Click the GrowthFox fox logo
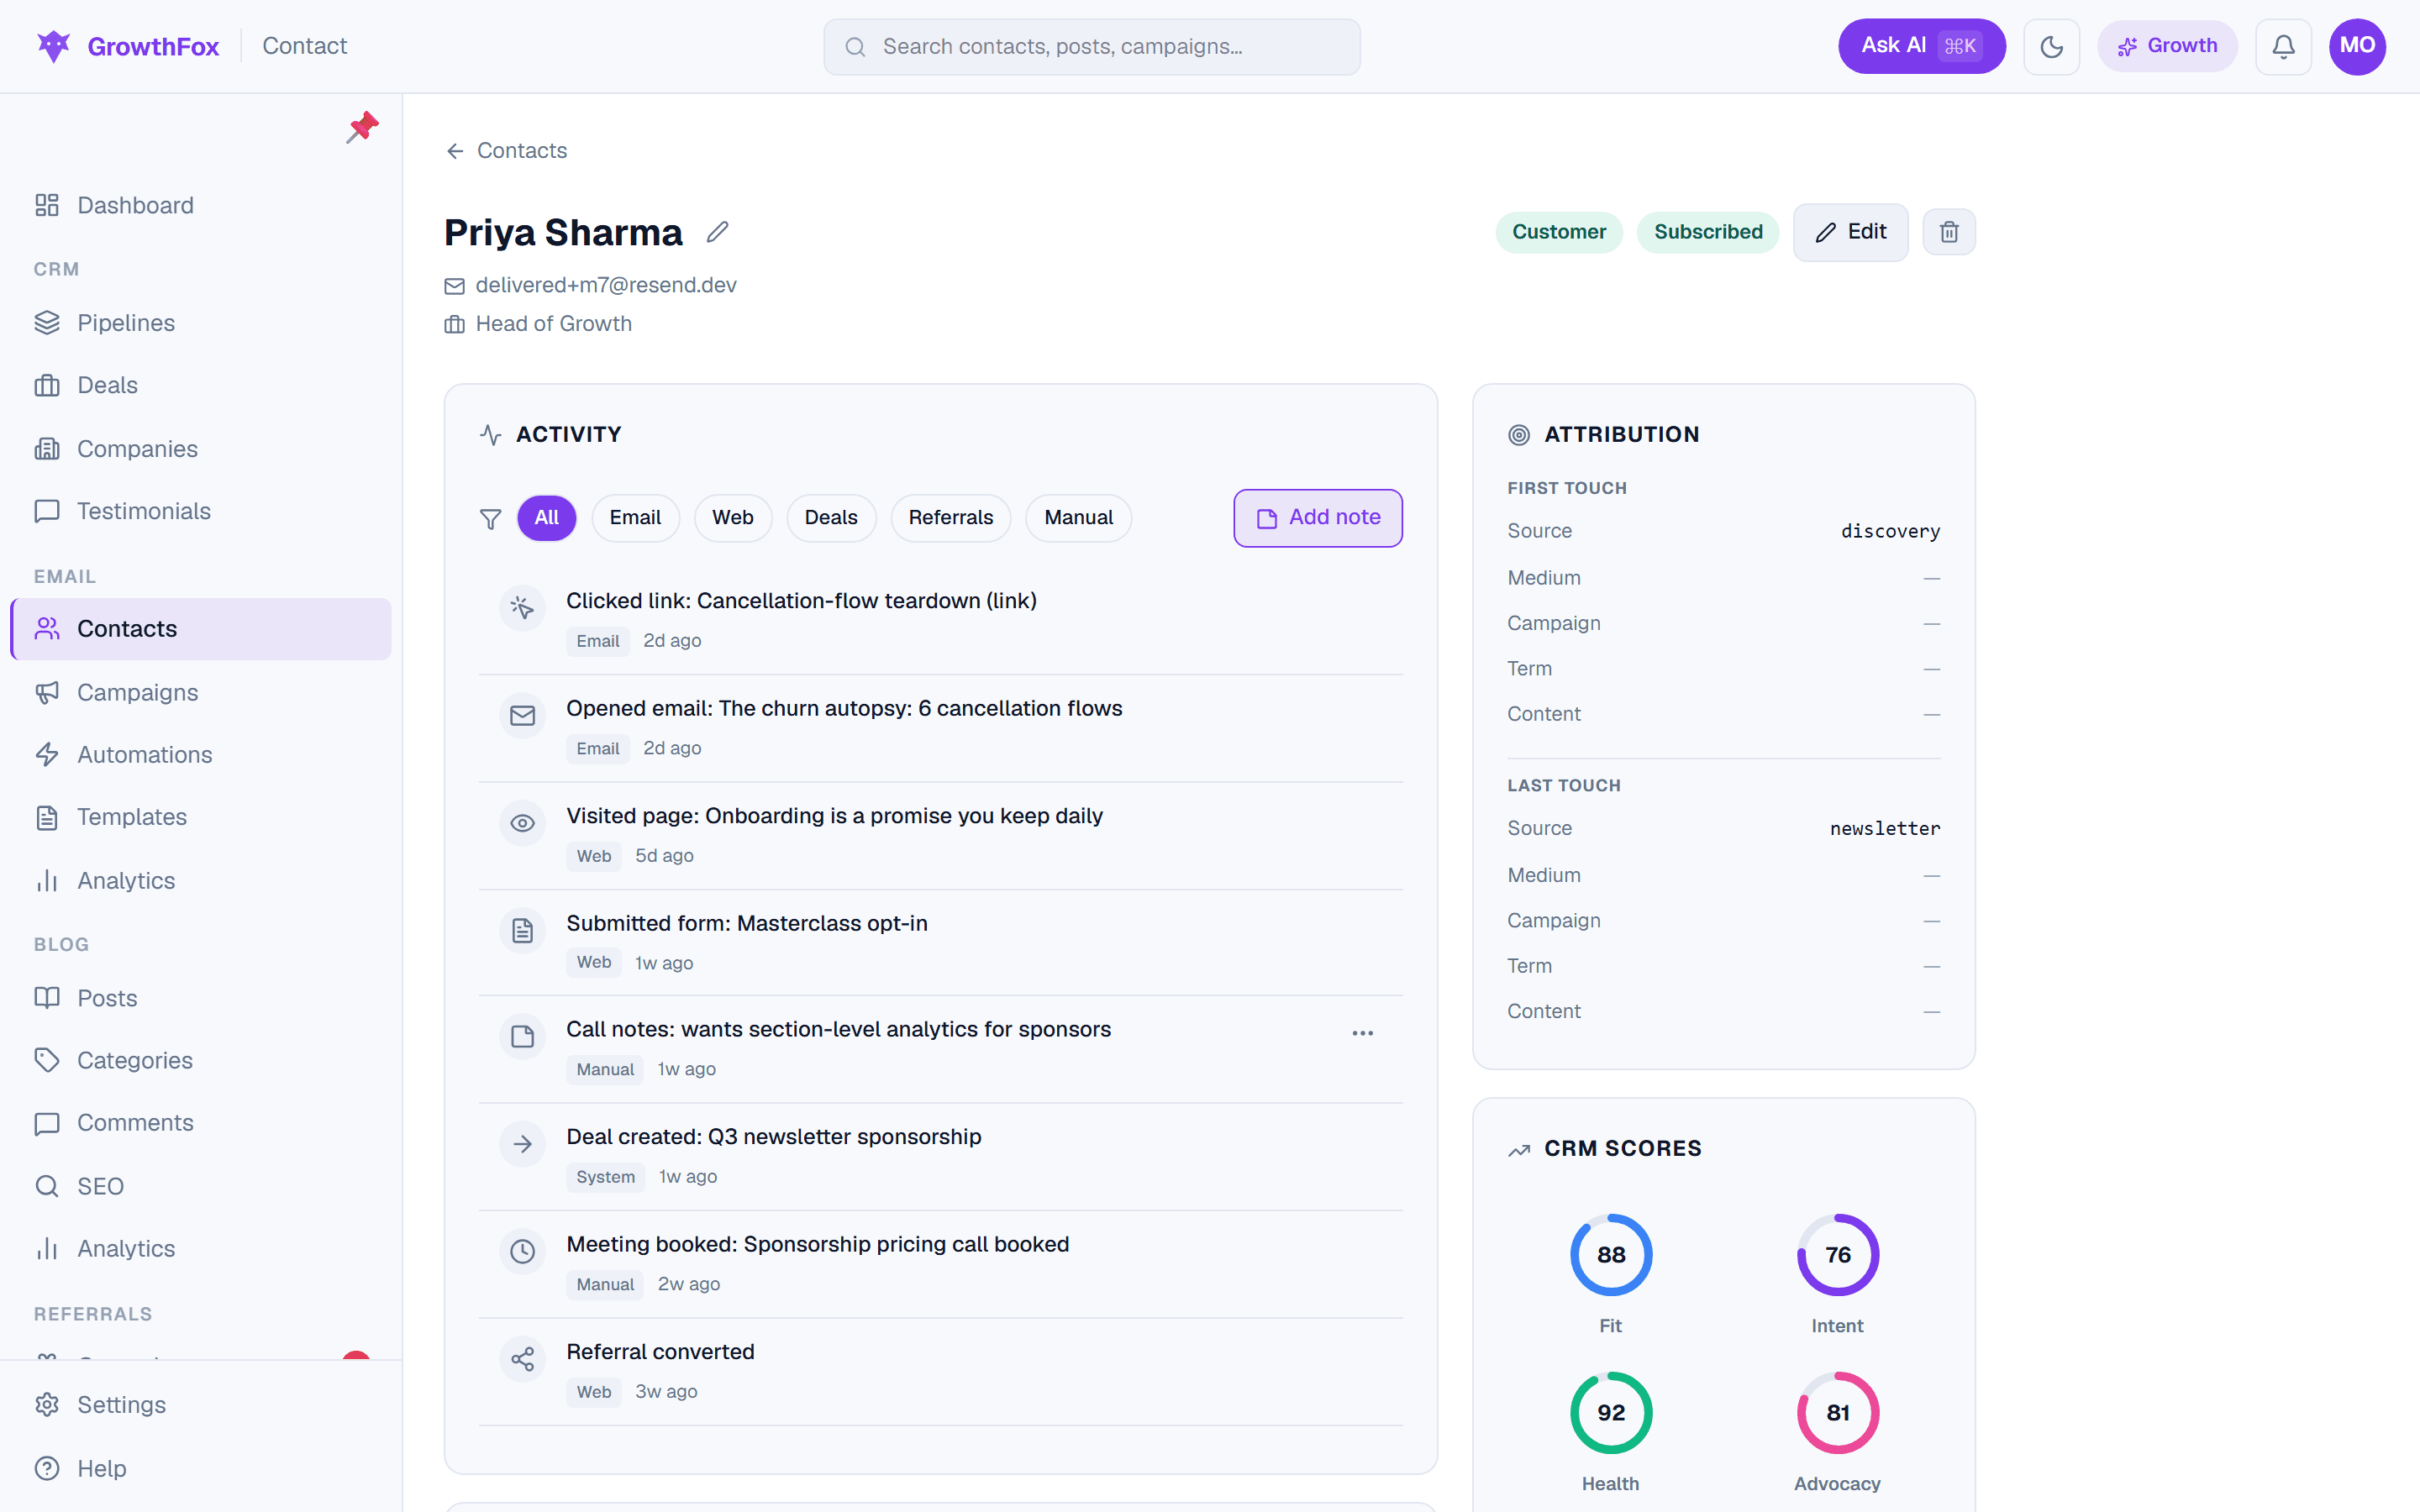The image size is (2420, 1512). 53,46
